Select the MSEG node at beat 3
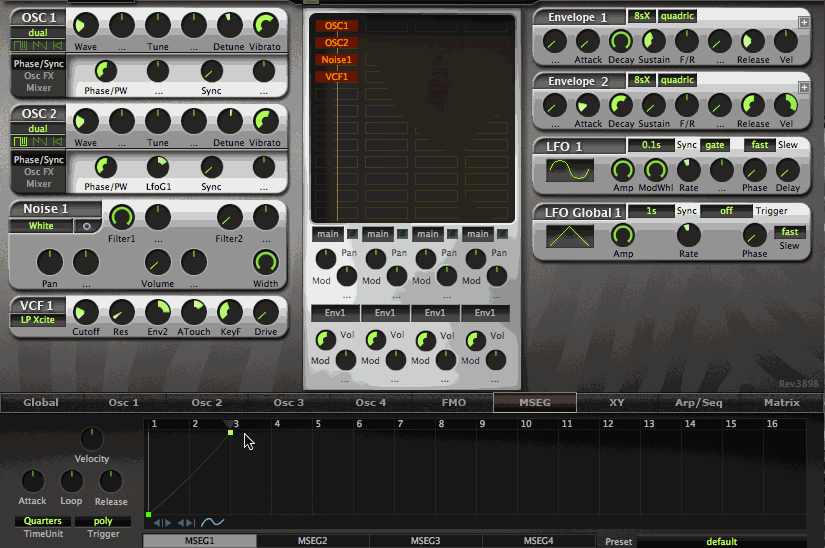The height and width of the screenshot is (548, 825). [230, 432]
